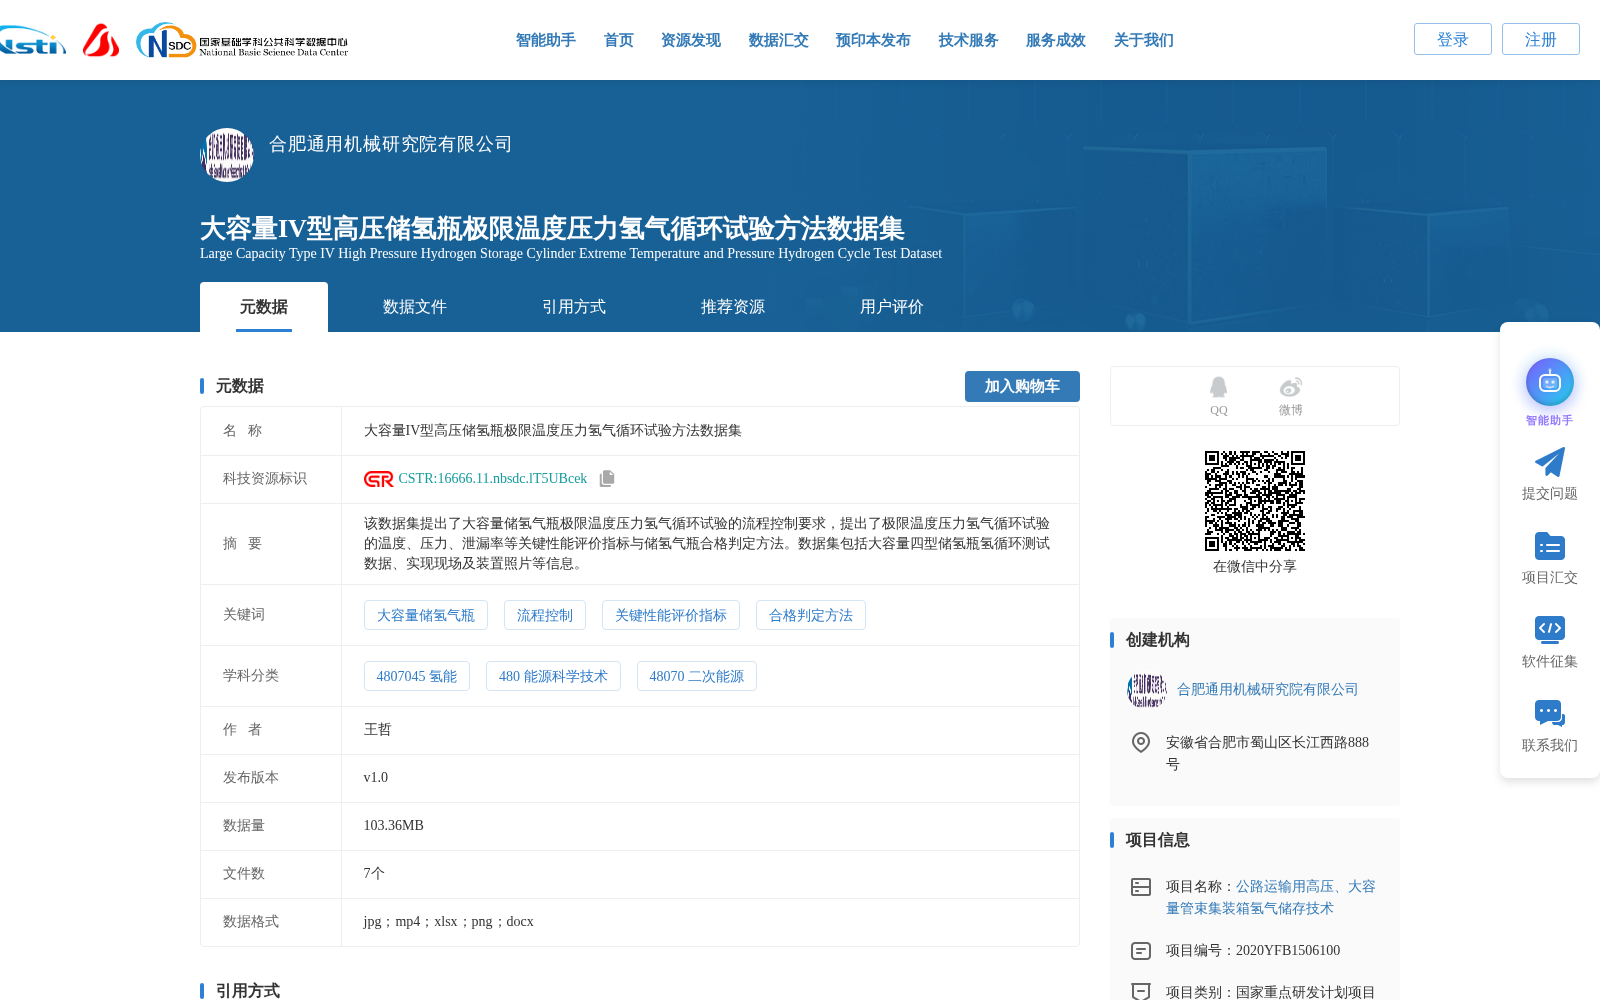Open 技术服务 menu item
This screenshot has width=1600, height=1000.
point(969,40)
